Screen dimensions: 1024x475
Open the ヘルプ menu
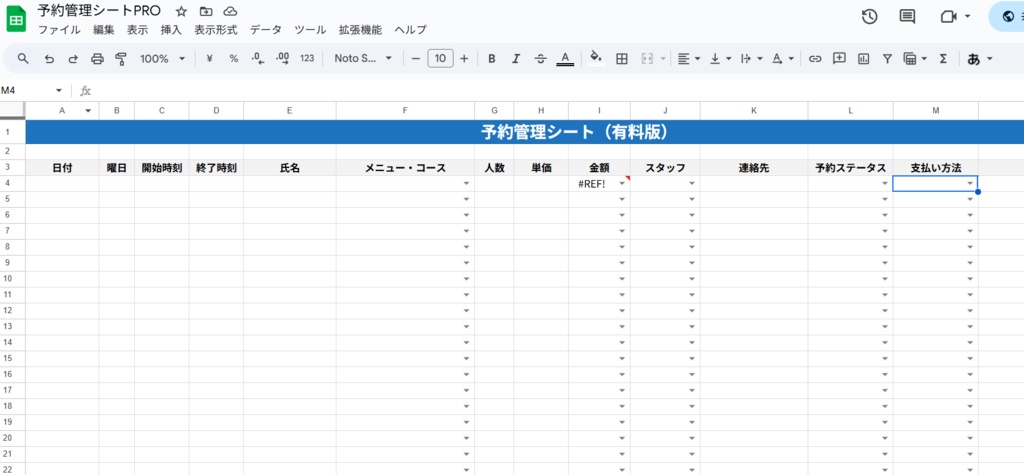pyautogui.click(x=410, y=29)
